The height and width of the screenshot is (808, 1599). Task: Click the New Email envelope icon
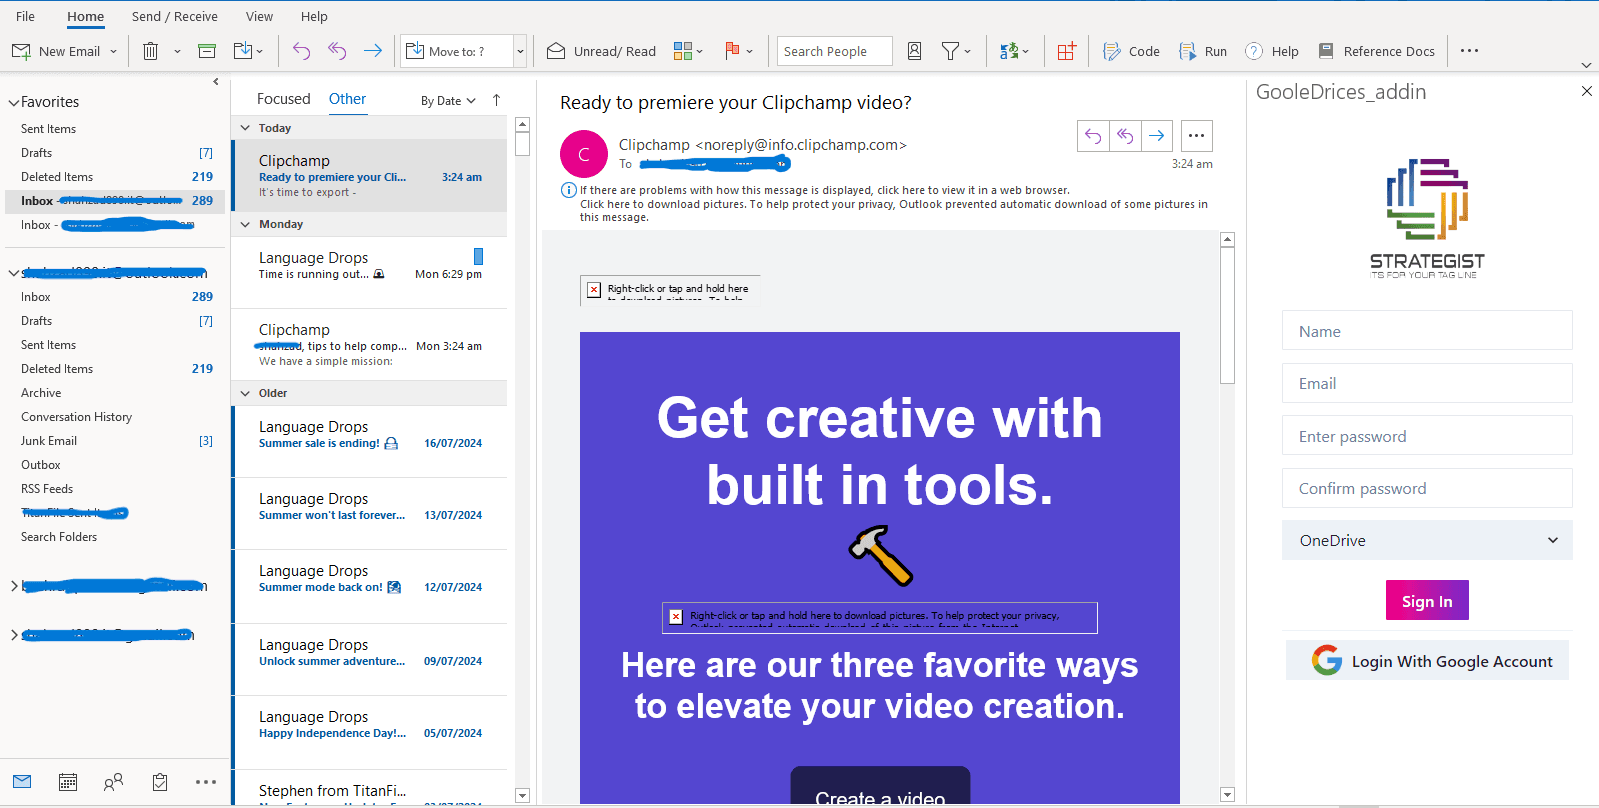pos(21,51)
